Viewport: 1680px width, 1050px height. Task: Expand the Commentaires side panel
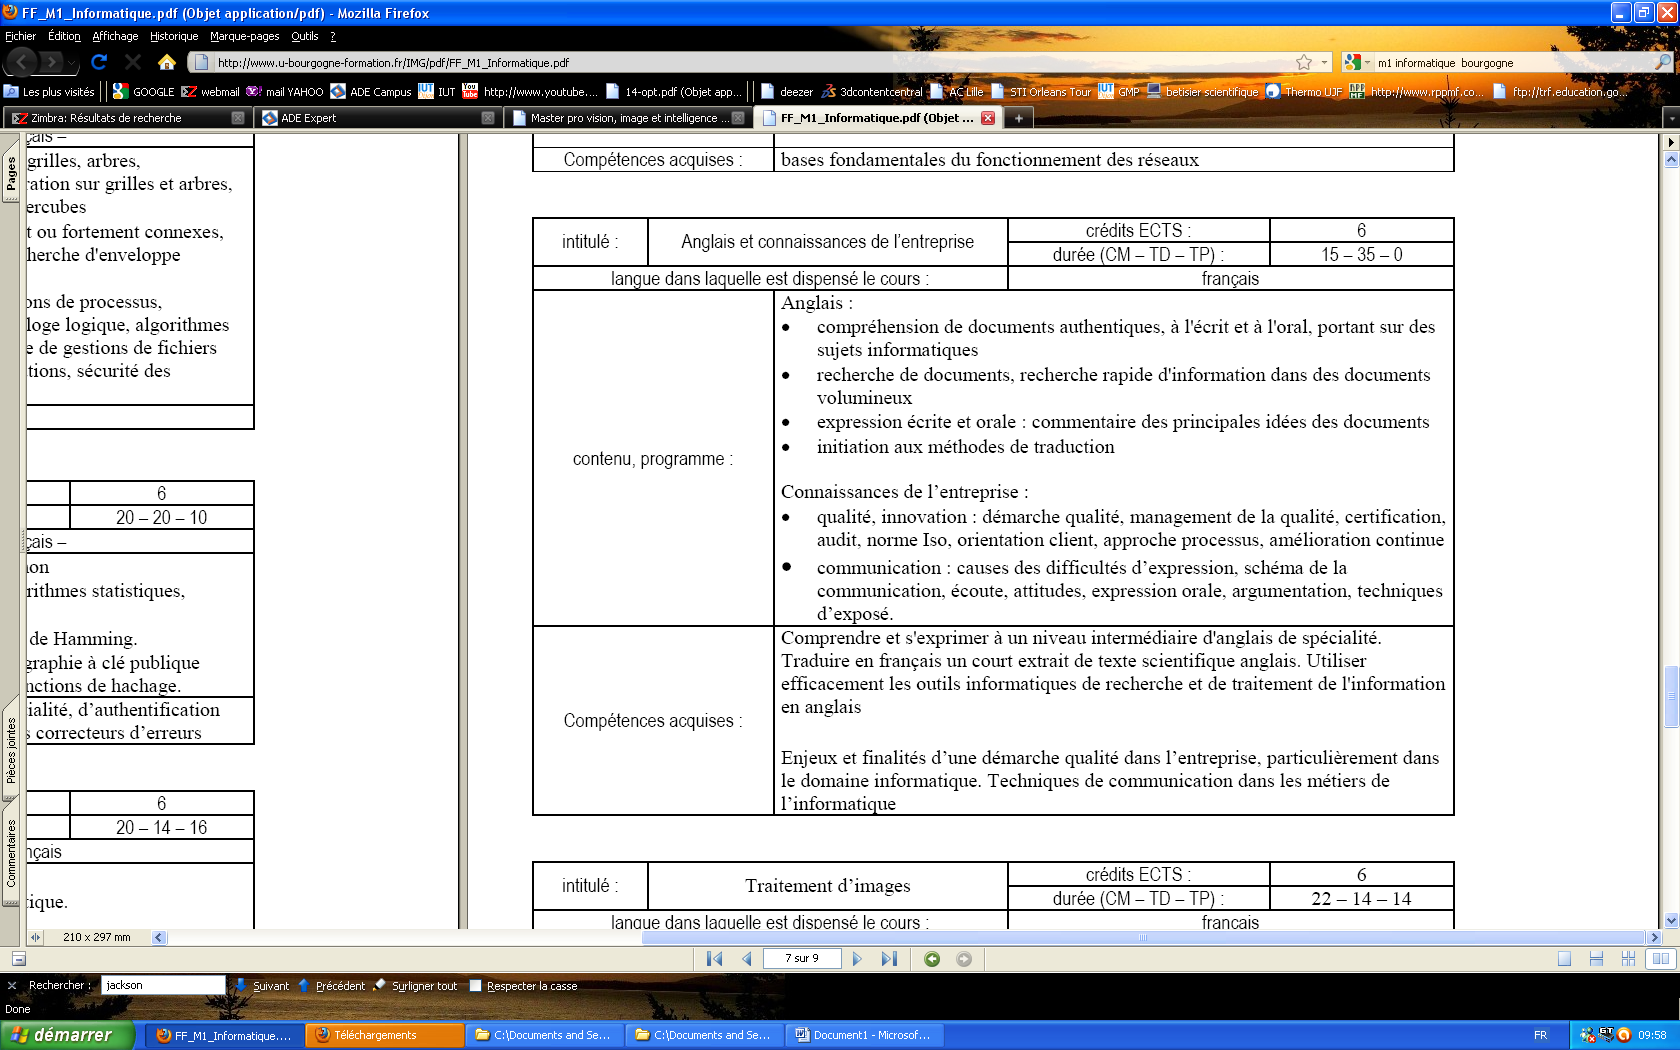pos(11,853)
